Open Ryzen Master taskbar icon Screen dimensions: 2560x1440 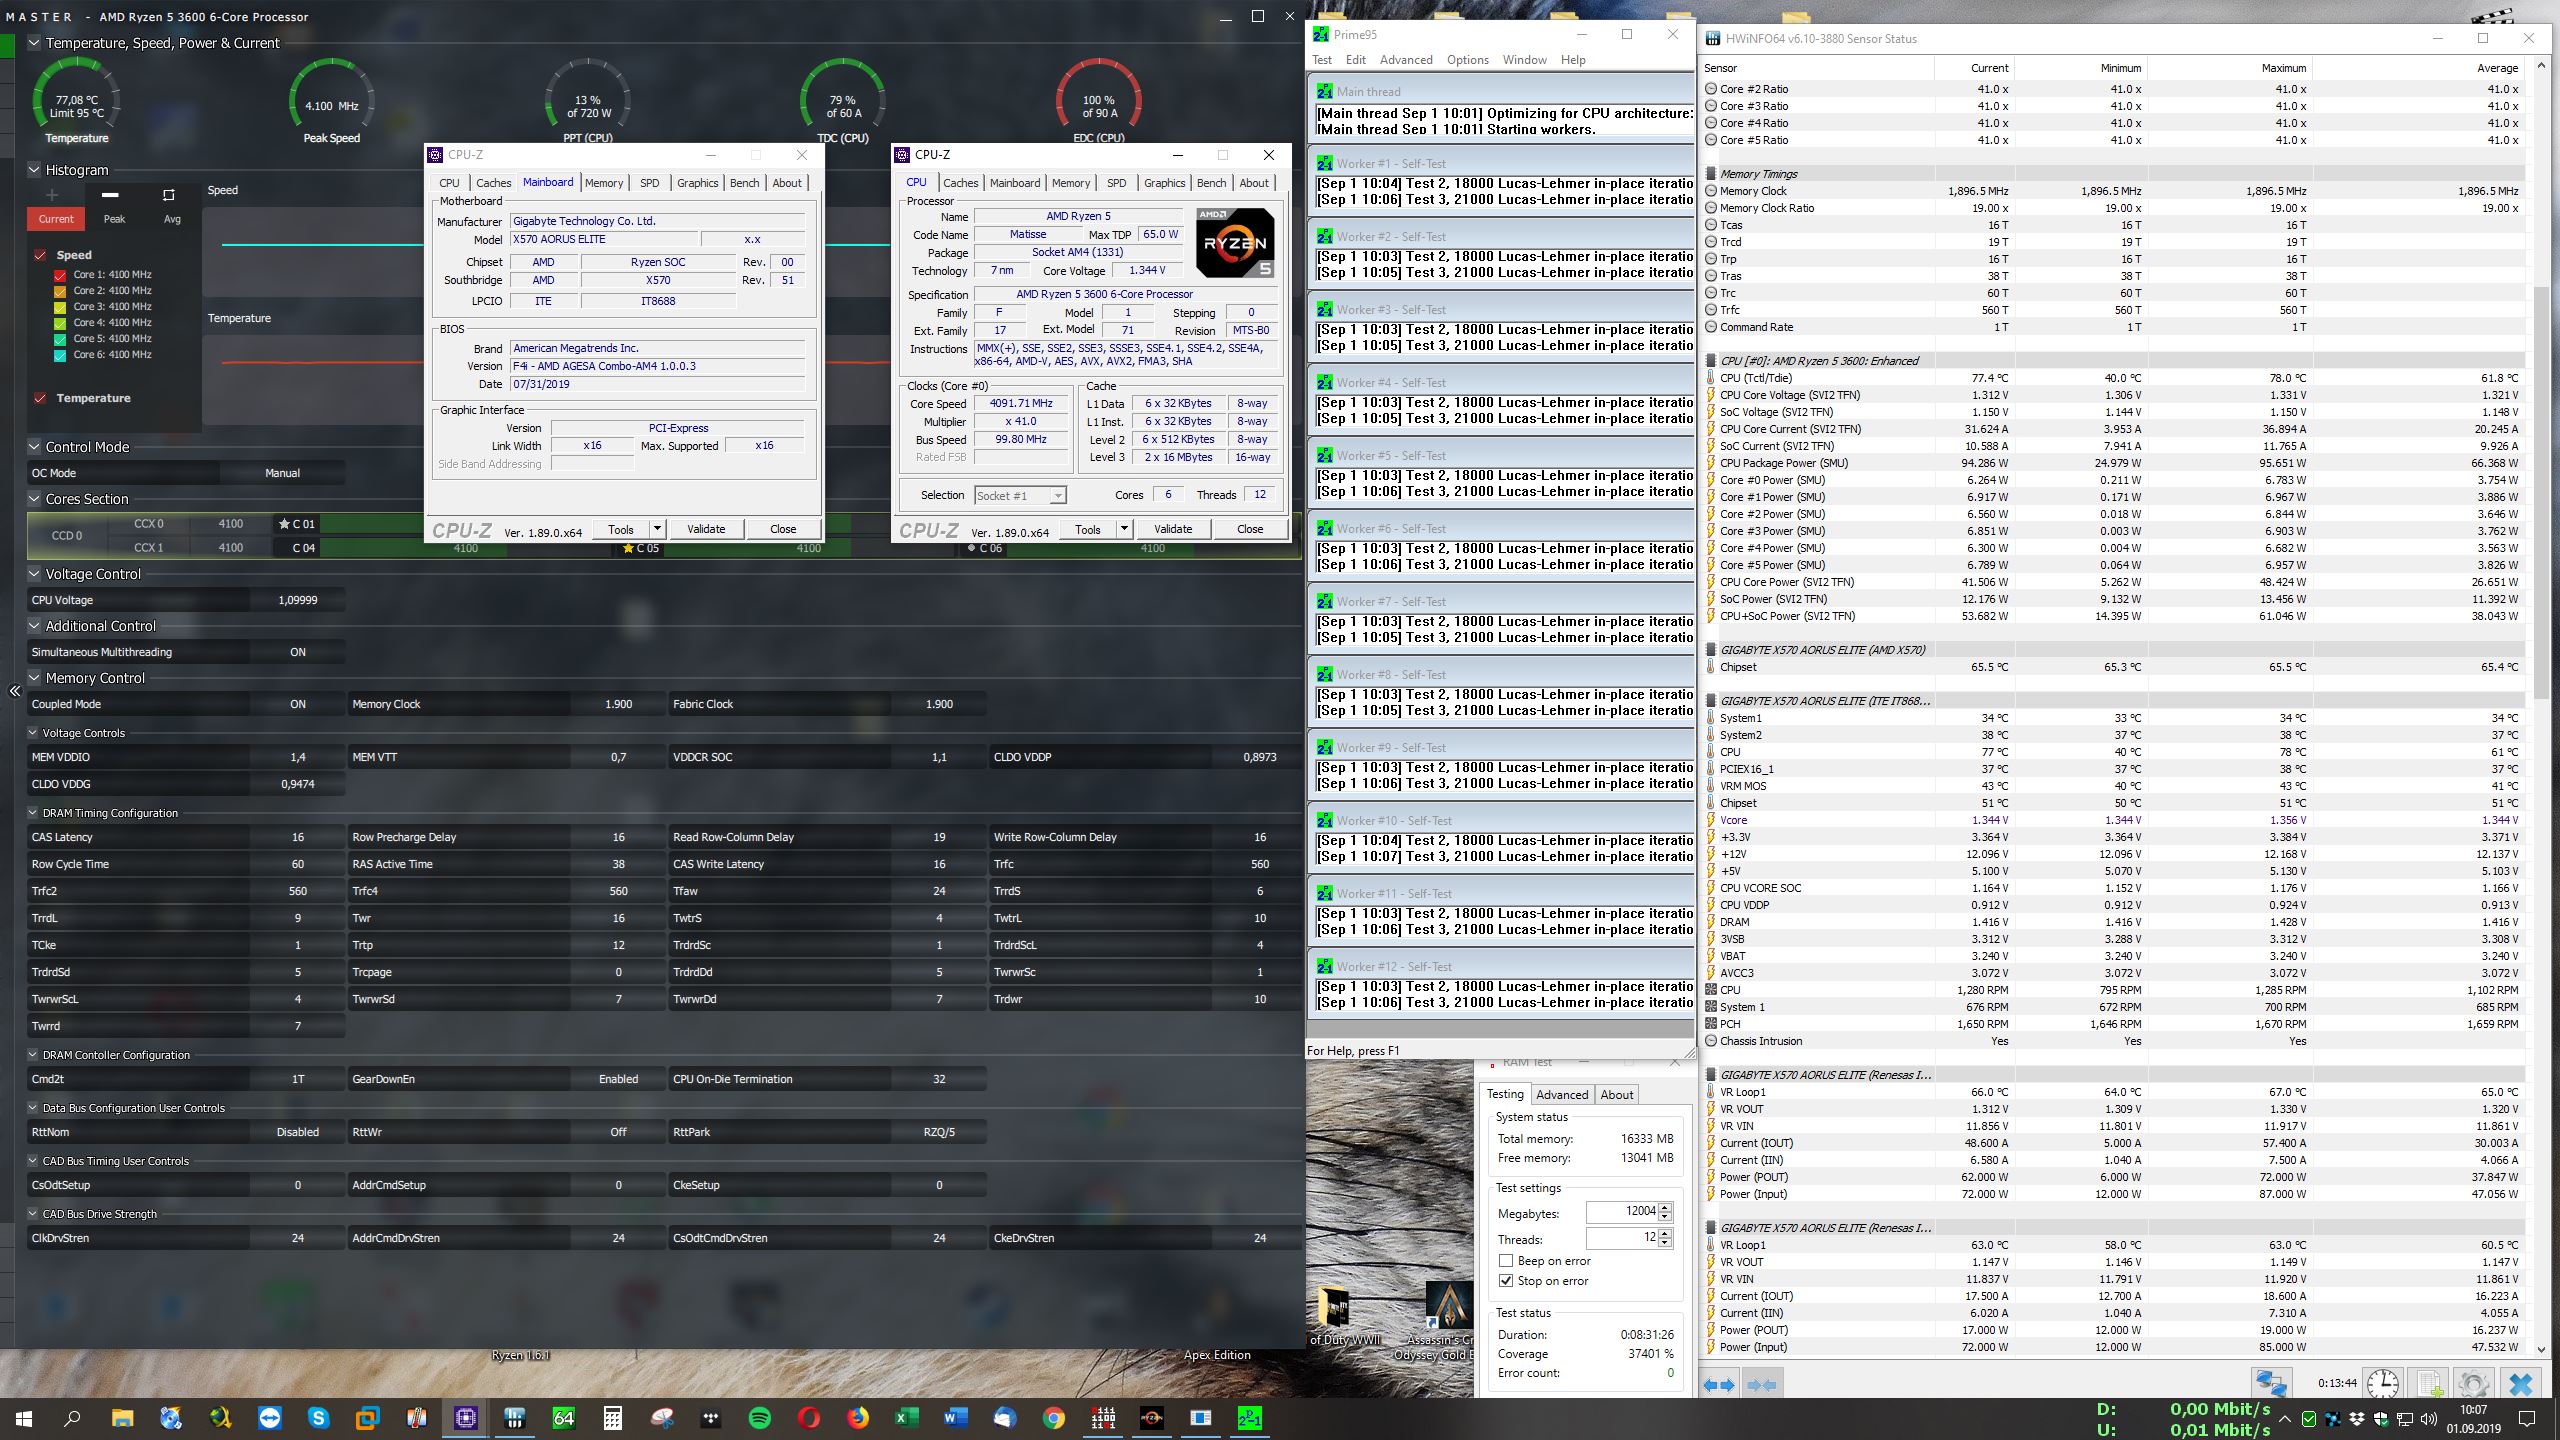(x=1152, y=1417)
